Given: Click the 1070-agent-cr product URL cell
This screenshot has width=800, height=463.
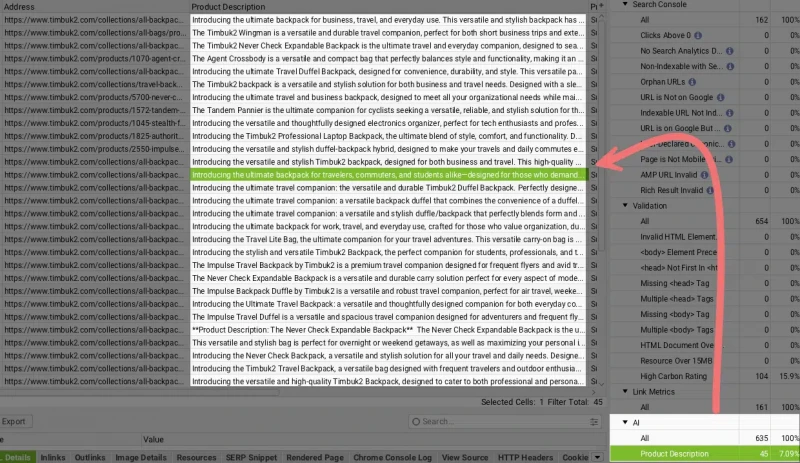Looking at the screenshot, I should tap(94, 59).
